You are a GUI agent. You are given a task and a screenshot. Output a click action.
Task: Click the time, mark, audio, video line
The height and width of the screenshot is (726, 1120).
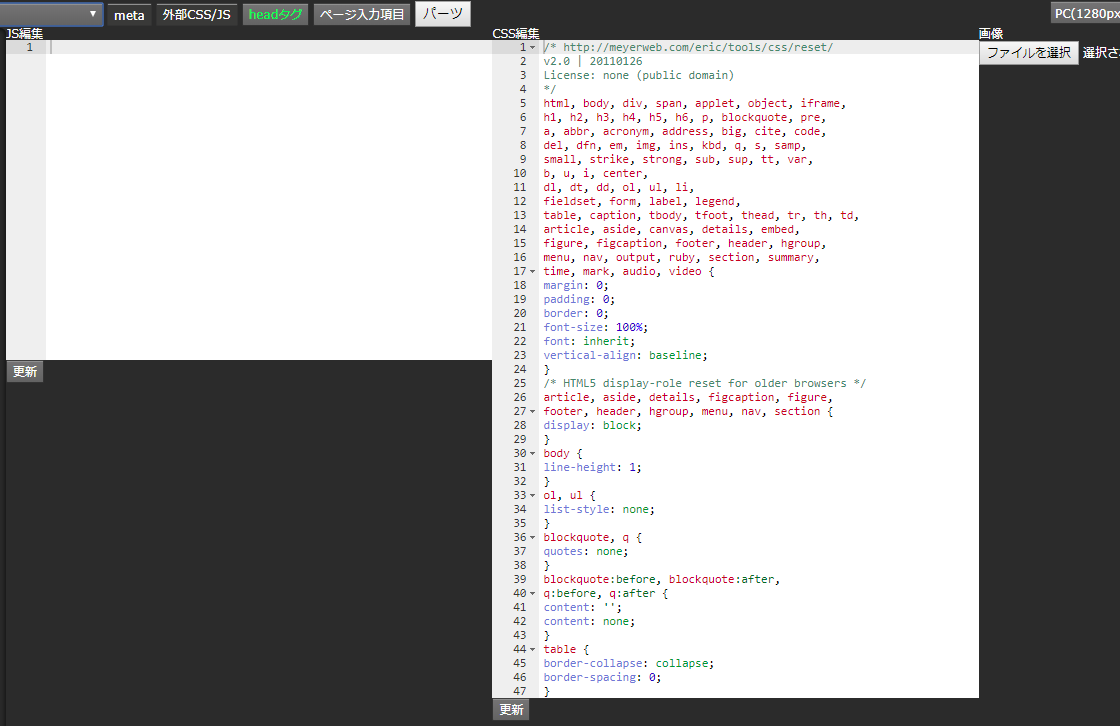[629, 272]
